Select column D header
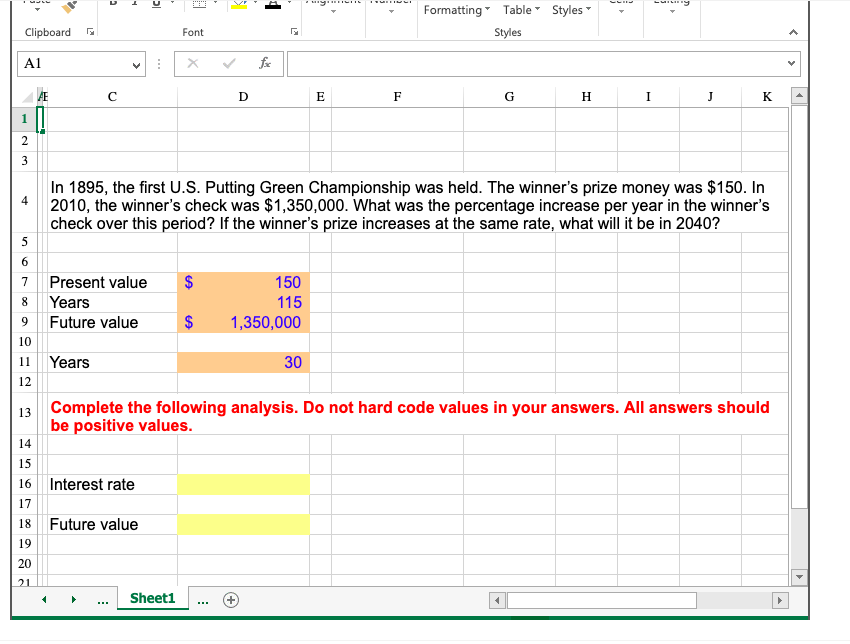The height and width of the screenshot is (644, 850). 243,97
